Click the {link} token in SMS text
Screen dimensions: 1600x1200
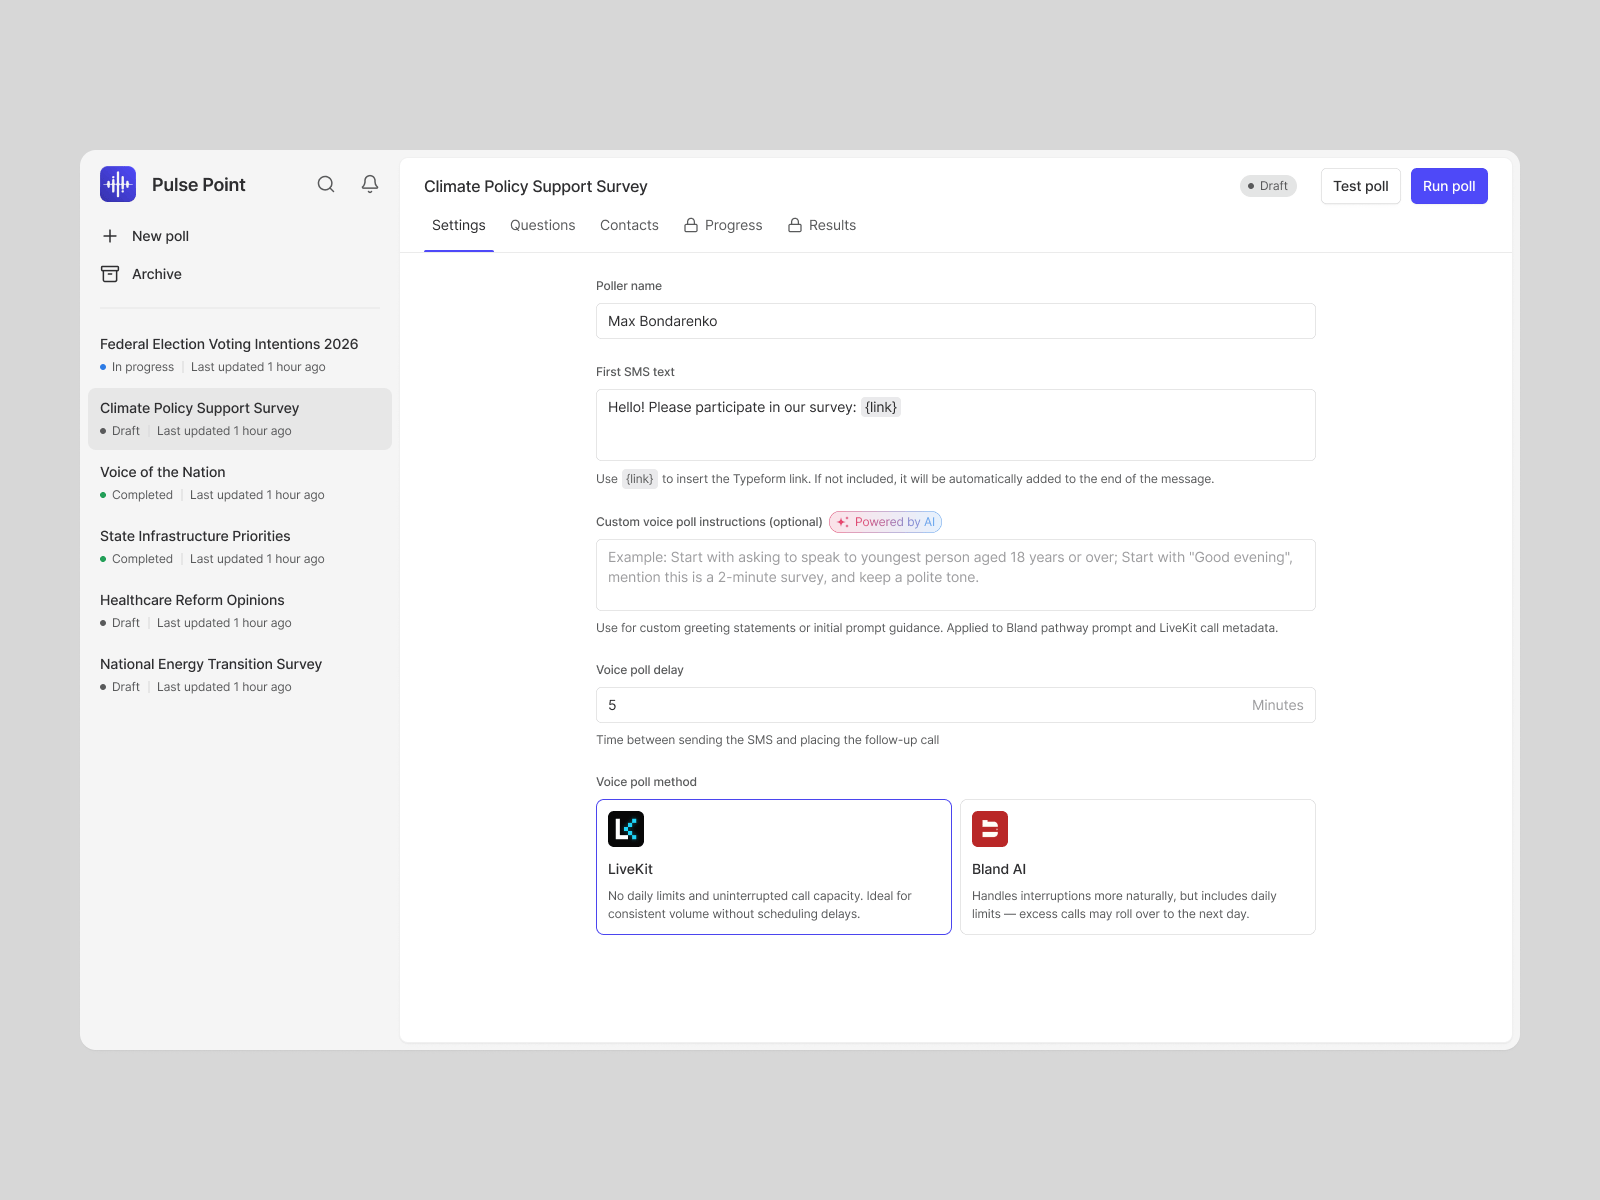[x=881, y=407]
